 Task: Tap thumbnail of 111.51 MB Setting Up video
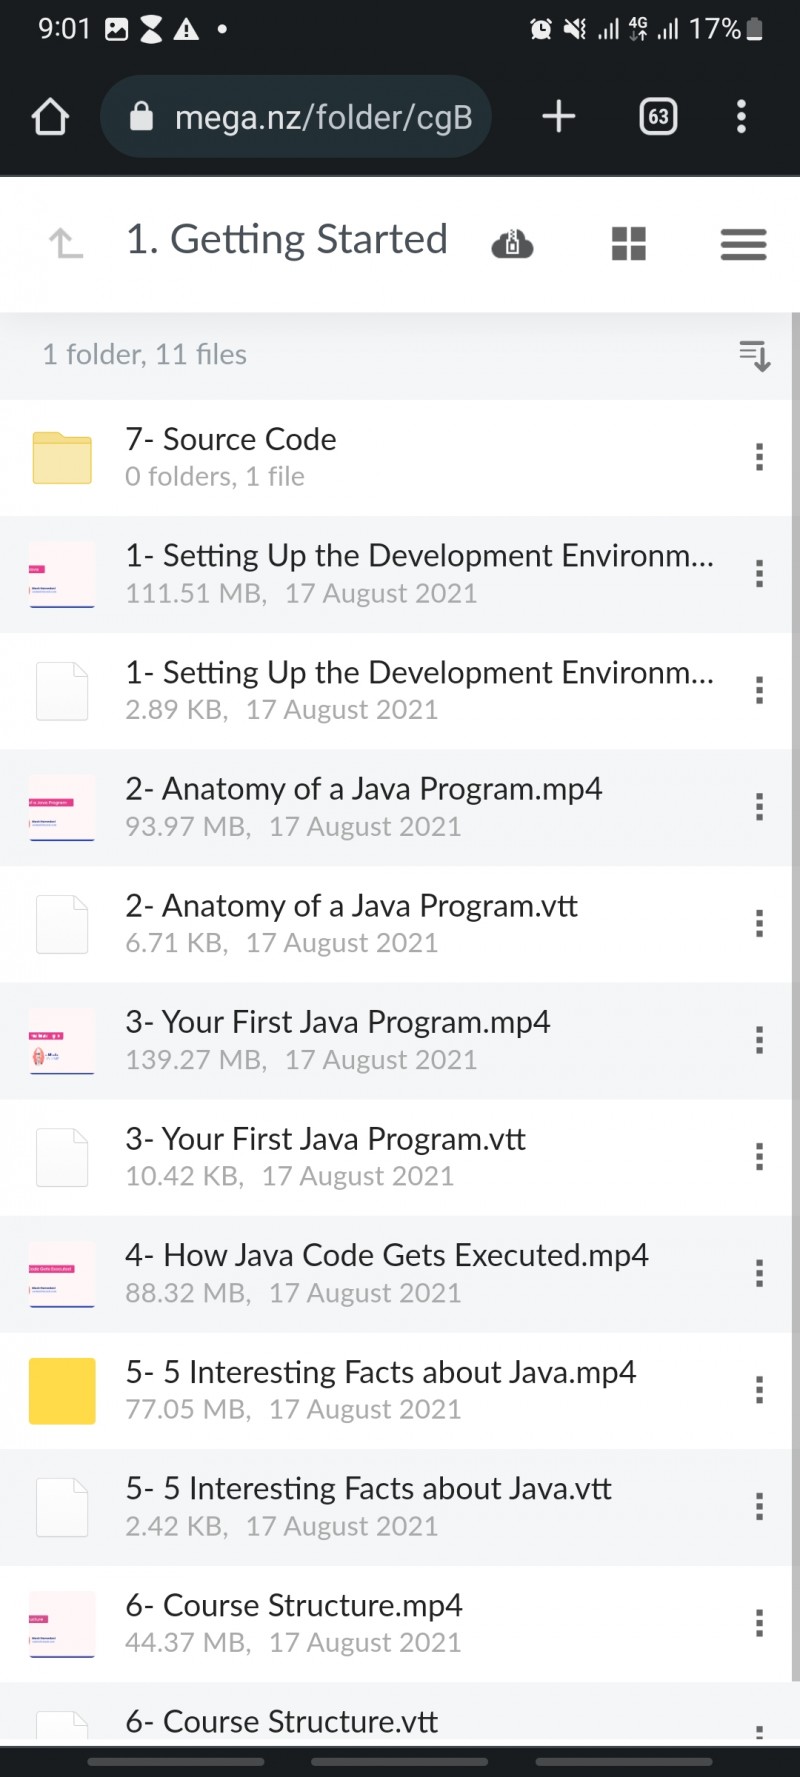coord(62,574)
